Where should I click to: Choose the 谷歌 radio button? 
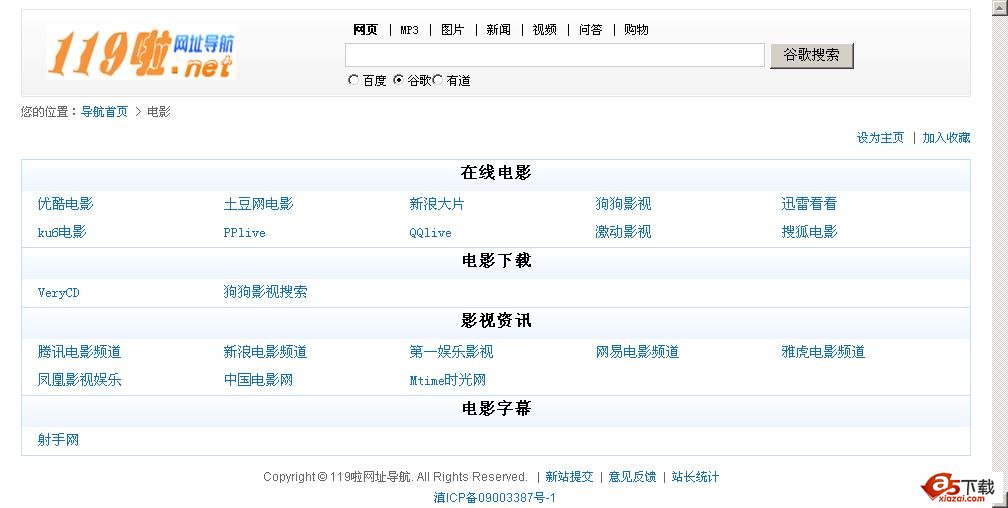(399, 80)
